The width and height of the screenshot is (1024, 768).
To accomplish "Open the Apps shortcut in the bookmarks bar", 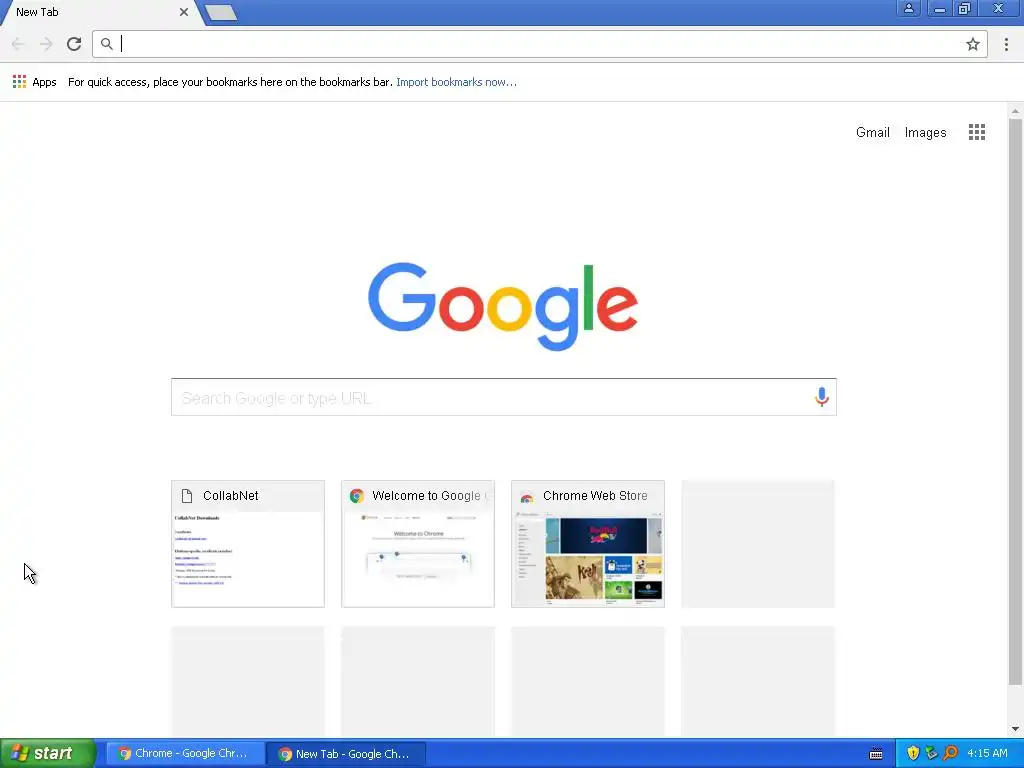I will [35, 82].
